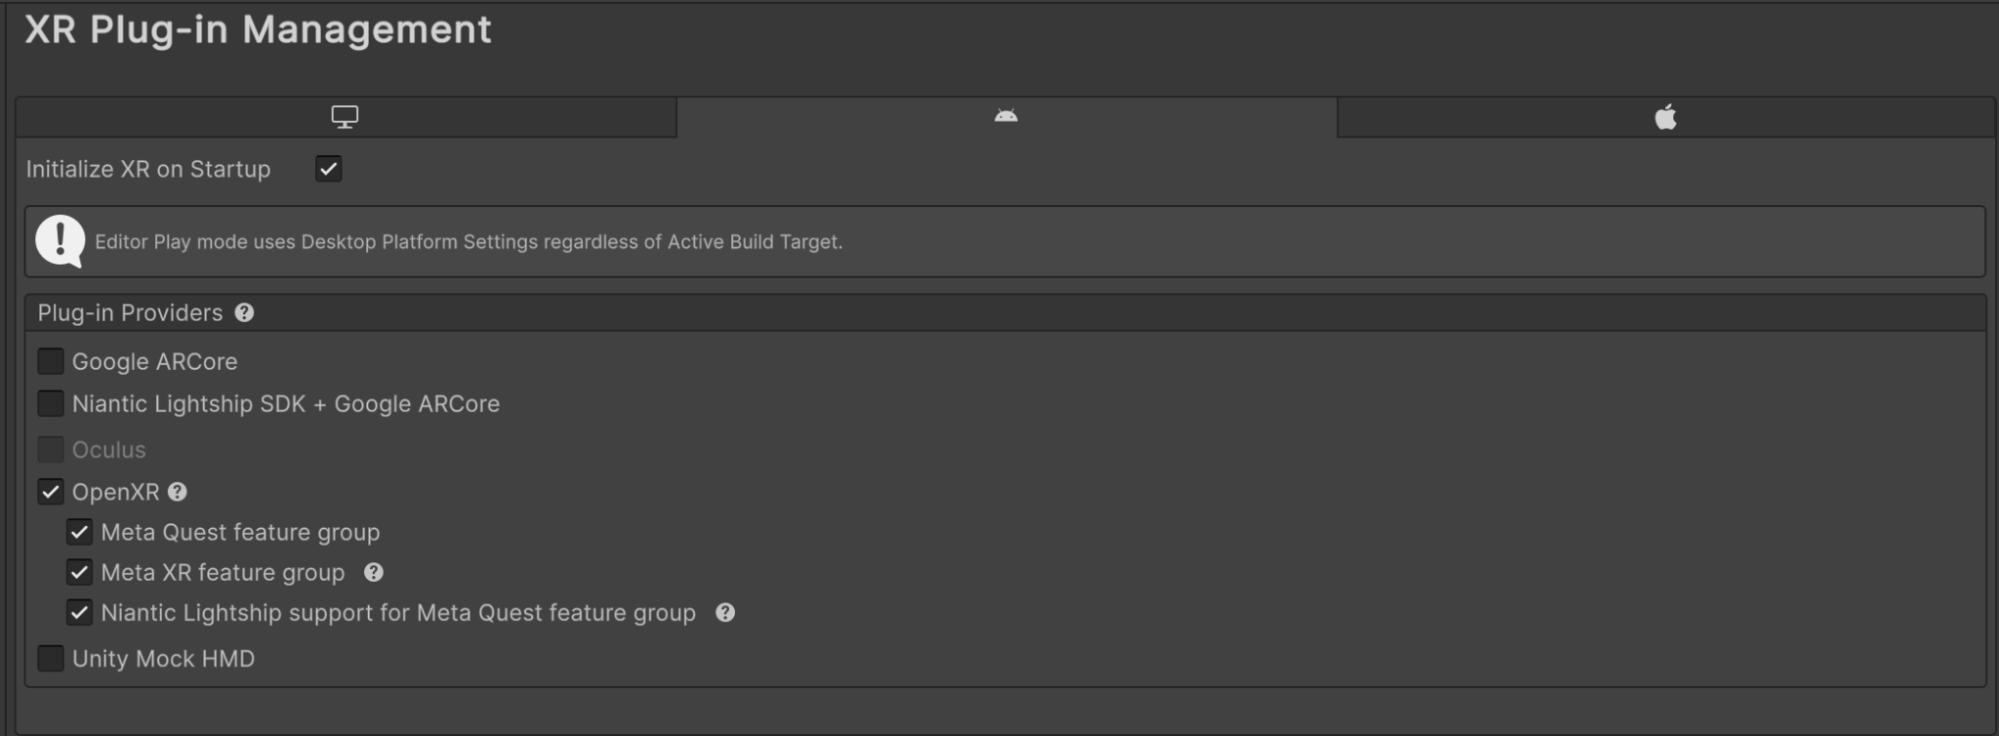Uncheck Initialize XR on Startup
This screenshot has width=1999, height=736.
[x=329, y=169]
